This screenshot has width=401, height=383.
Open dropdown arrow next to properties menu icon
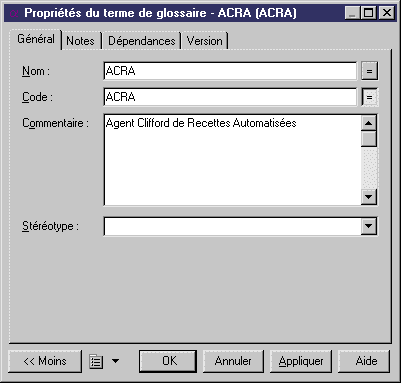tap(115, 361)
